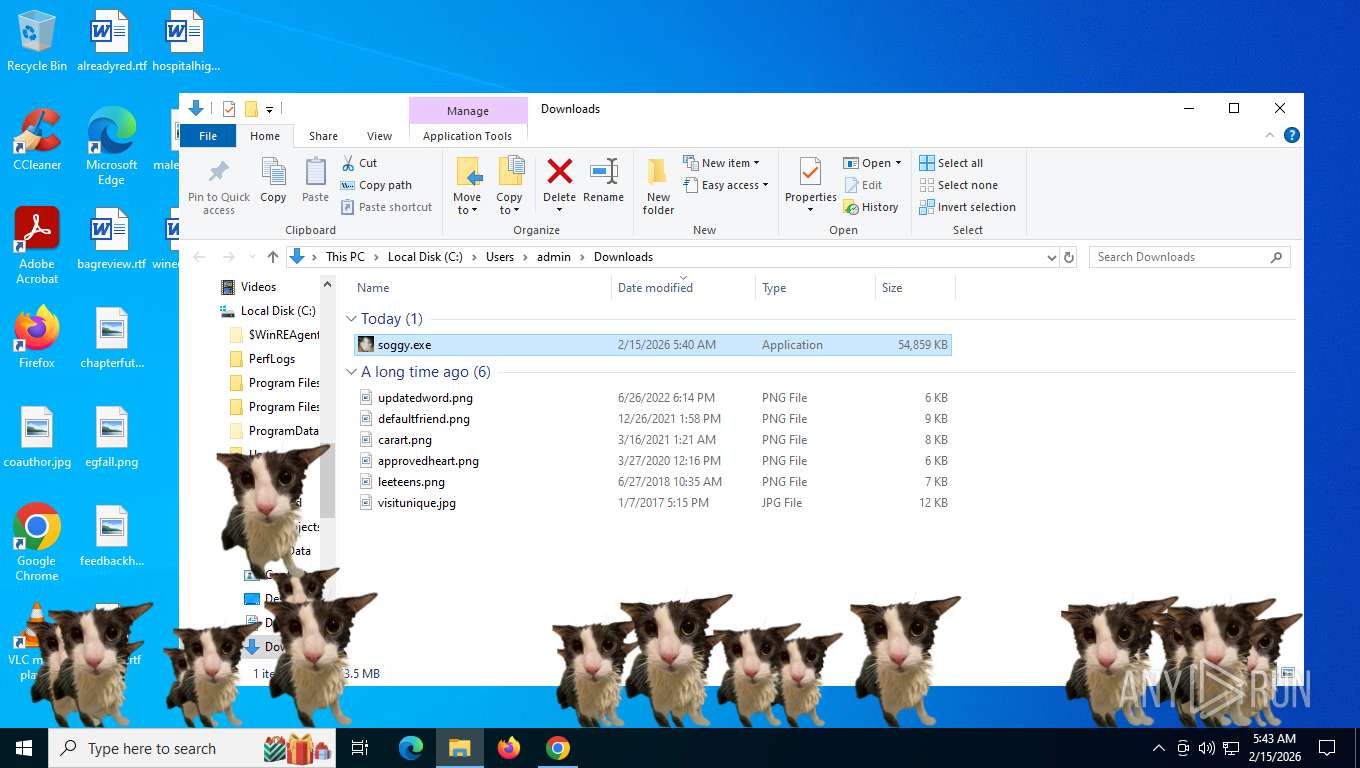Select updatedword.png file

653,398
